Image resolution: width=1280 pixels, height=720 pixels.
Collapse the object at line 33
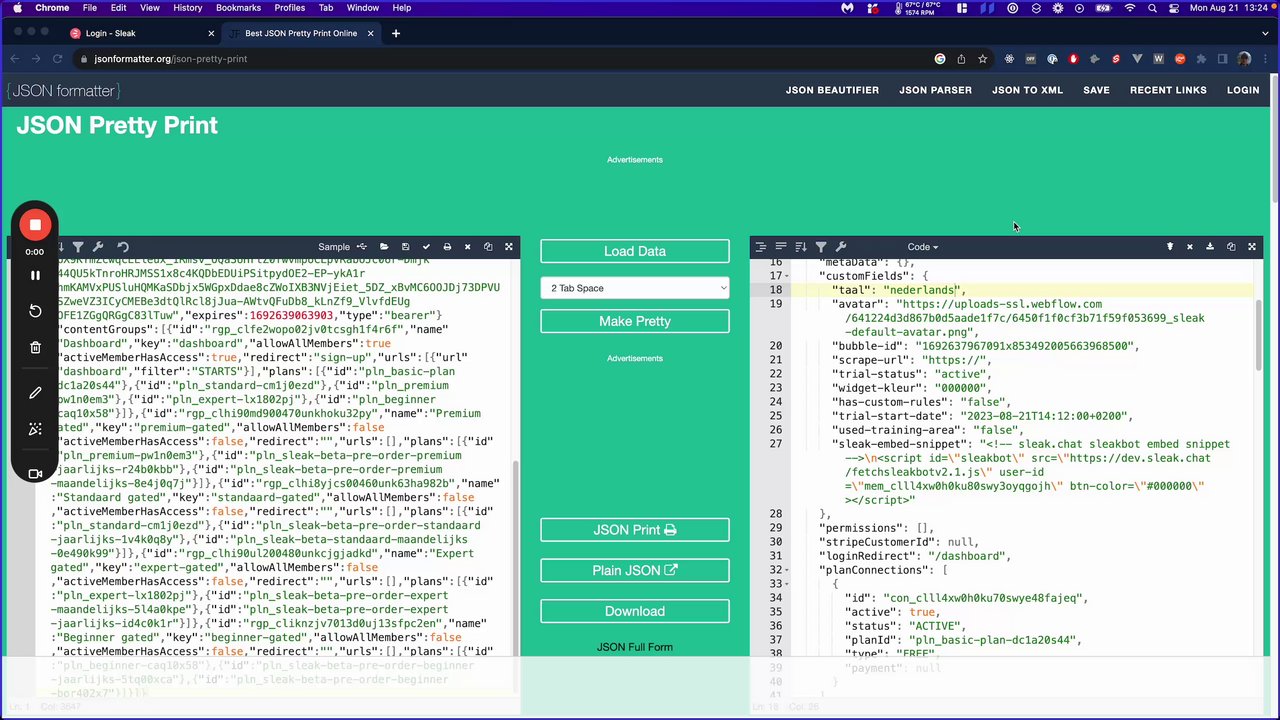pyautogui.click(x=788, y=584)
